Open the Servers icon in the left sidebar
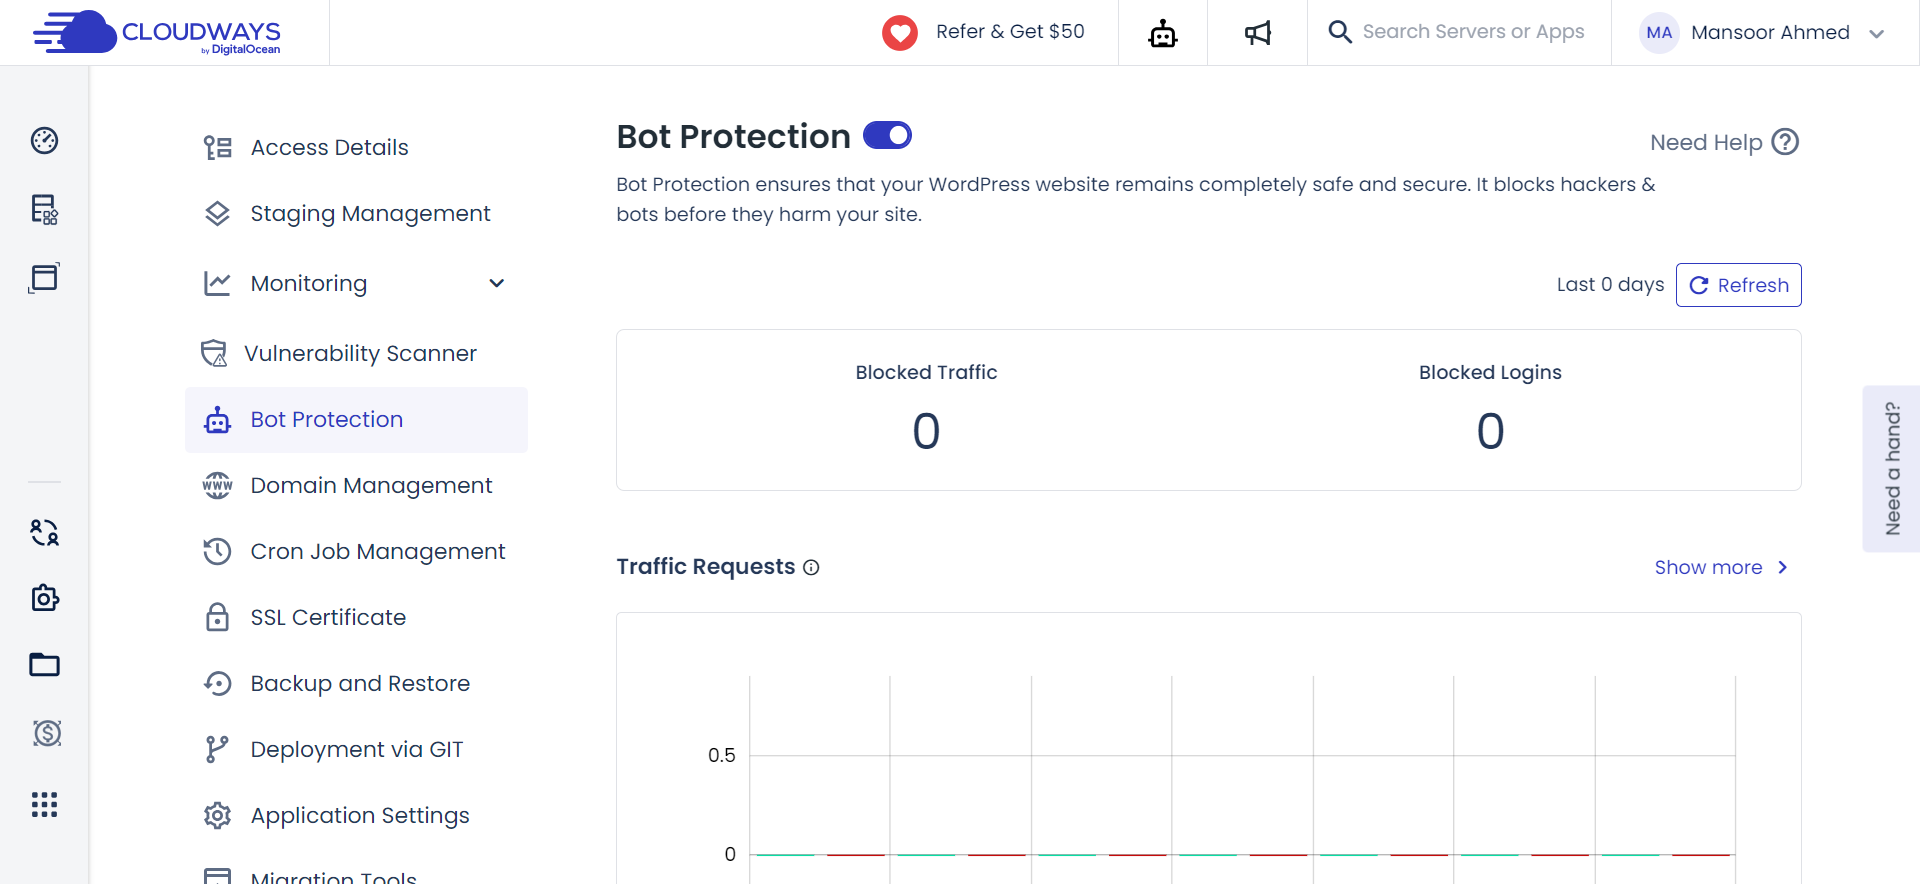The image size is (1920, 884). point(44,210)
